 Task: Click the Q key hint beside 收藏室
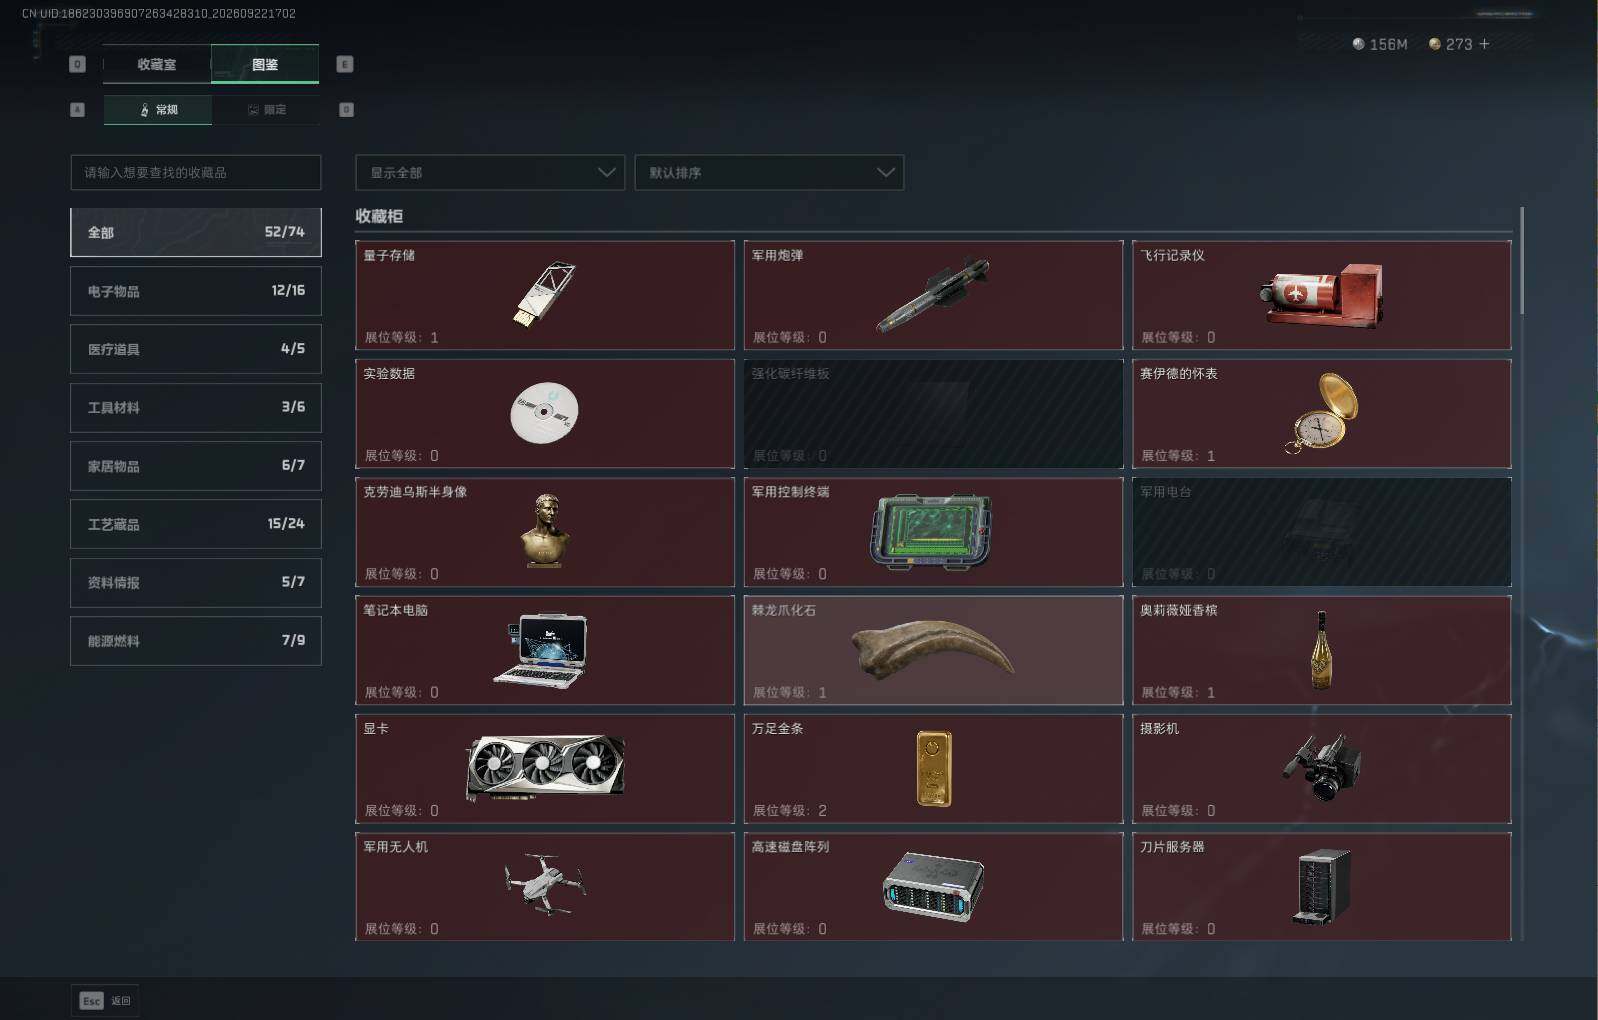click(77, 64)
